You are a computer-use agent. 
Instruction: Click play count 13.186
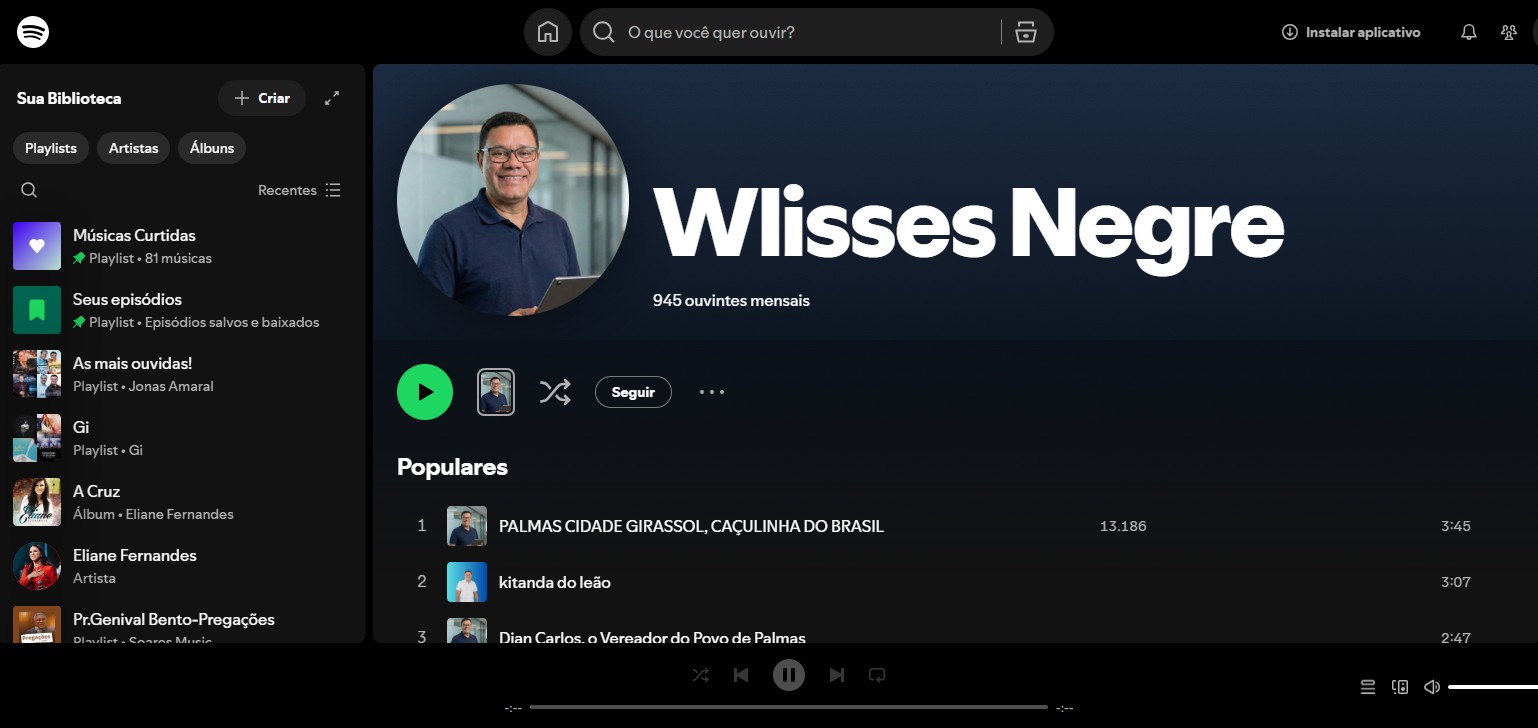coord(1123,526)
